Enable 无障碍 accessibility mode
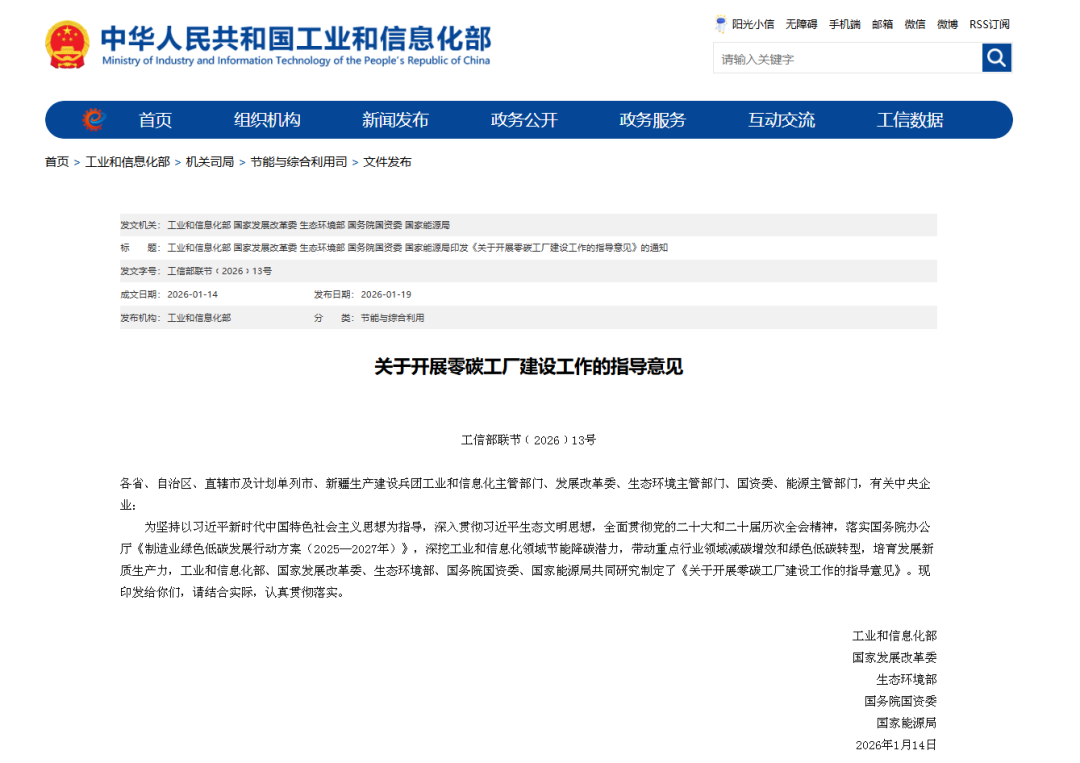 click(x=800, y=24)
